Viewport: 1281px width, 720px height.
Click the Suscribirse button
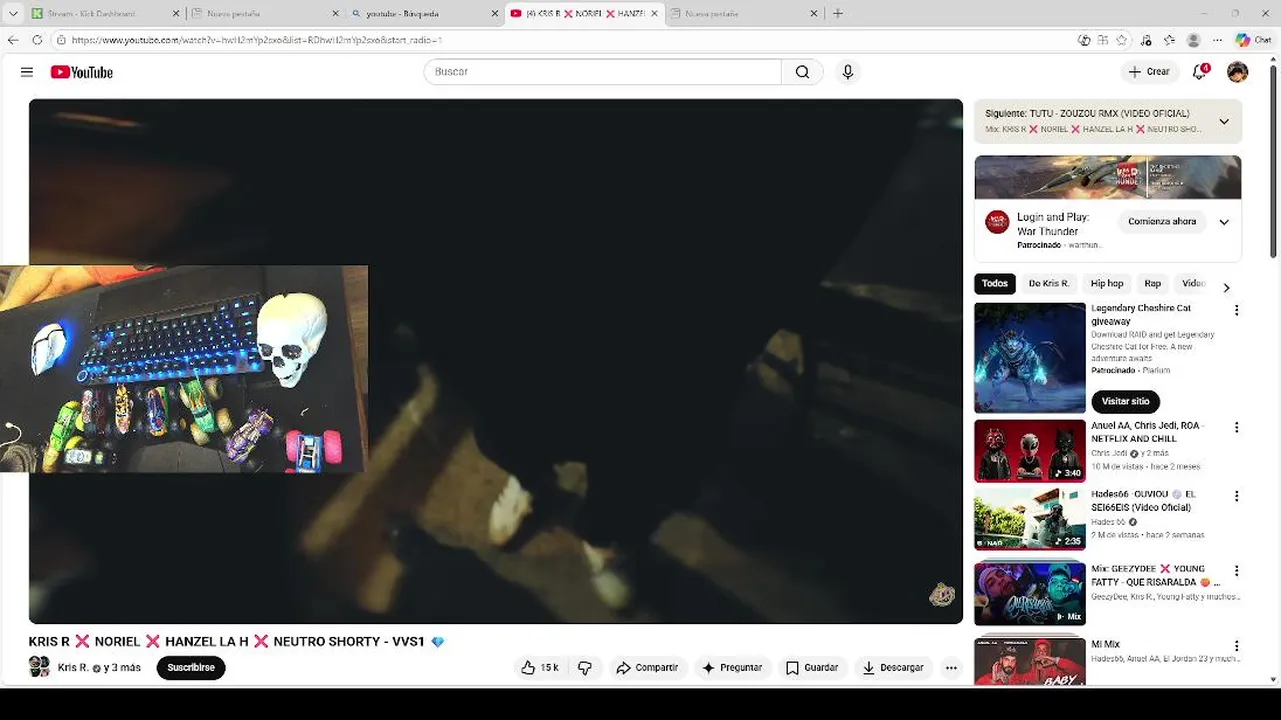pos(191,668)
